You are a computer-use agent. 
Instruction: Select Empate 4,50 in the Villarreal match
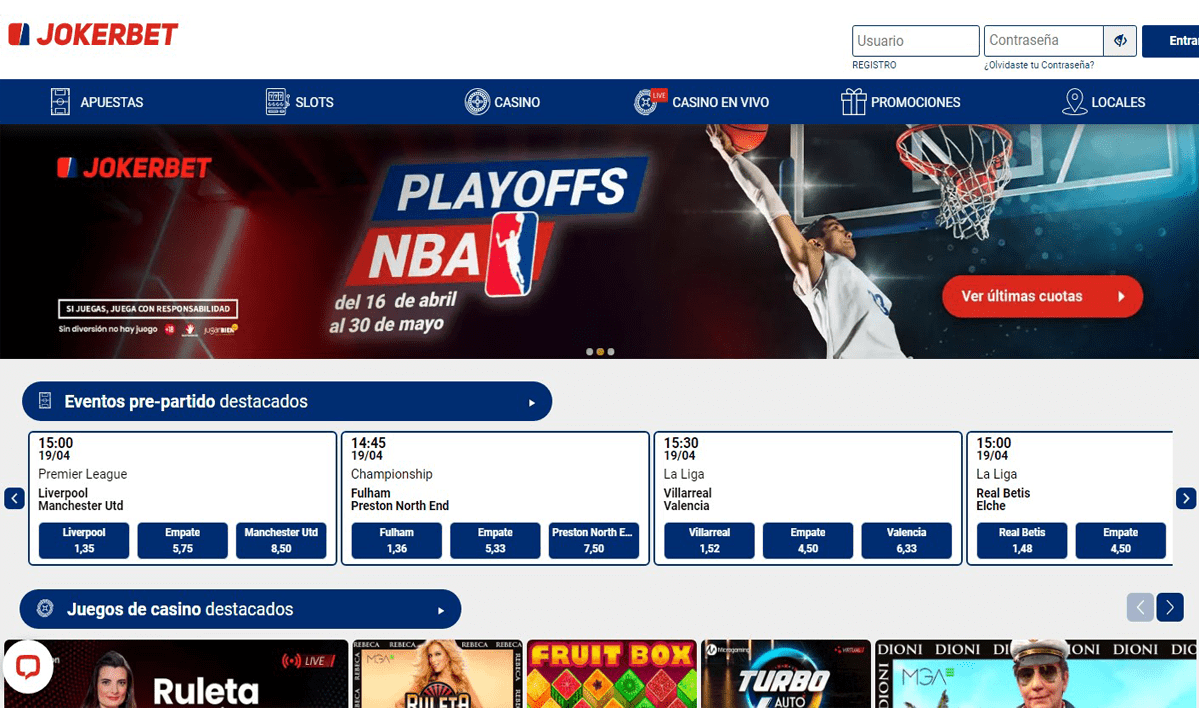coord(808,541)
